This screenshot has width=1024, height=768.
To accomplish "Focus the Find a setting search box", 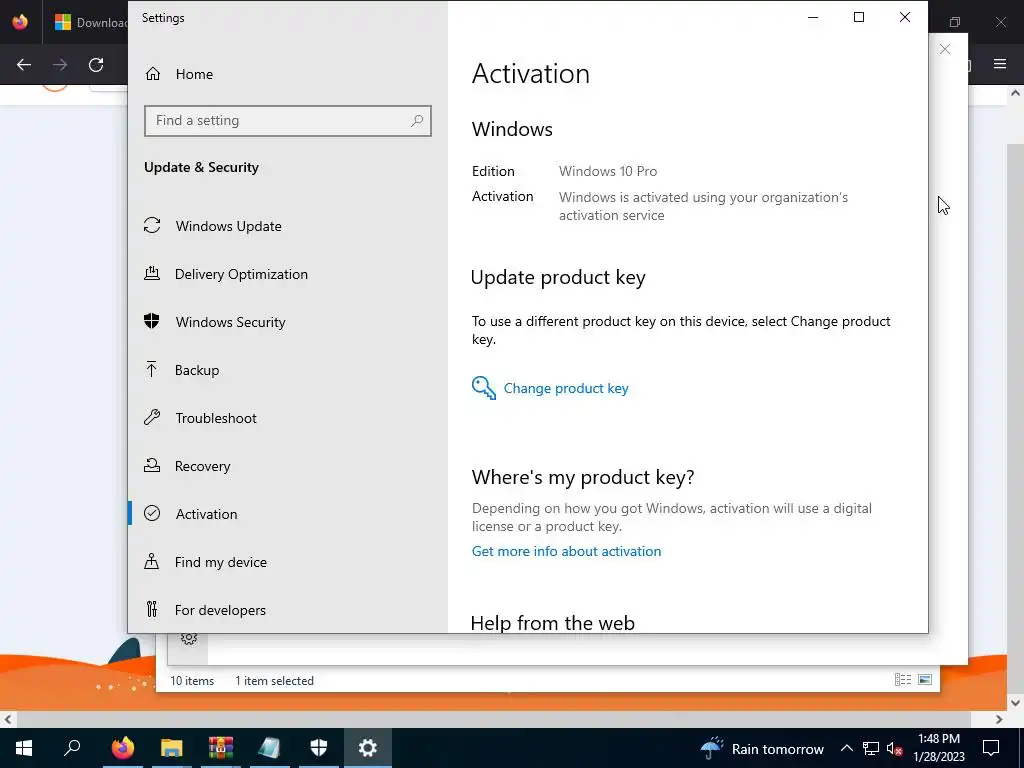I will (x=287, y=121).
